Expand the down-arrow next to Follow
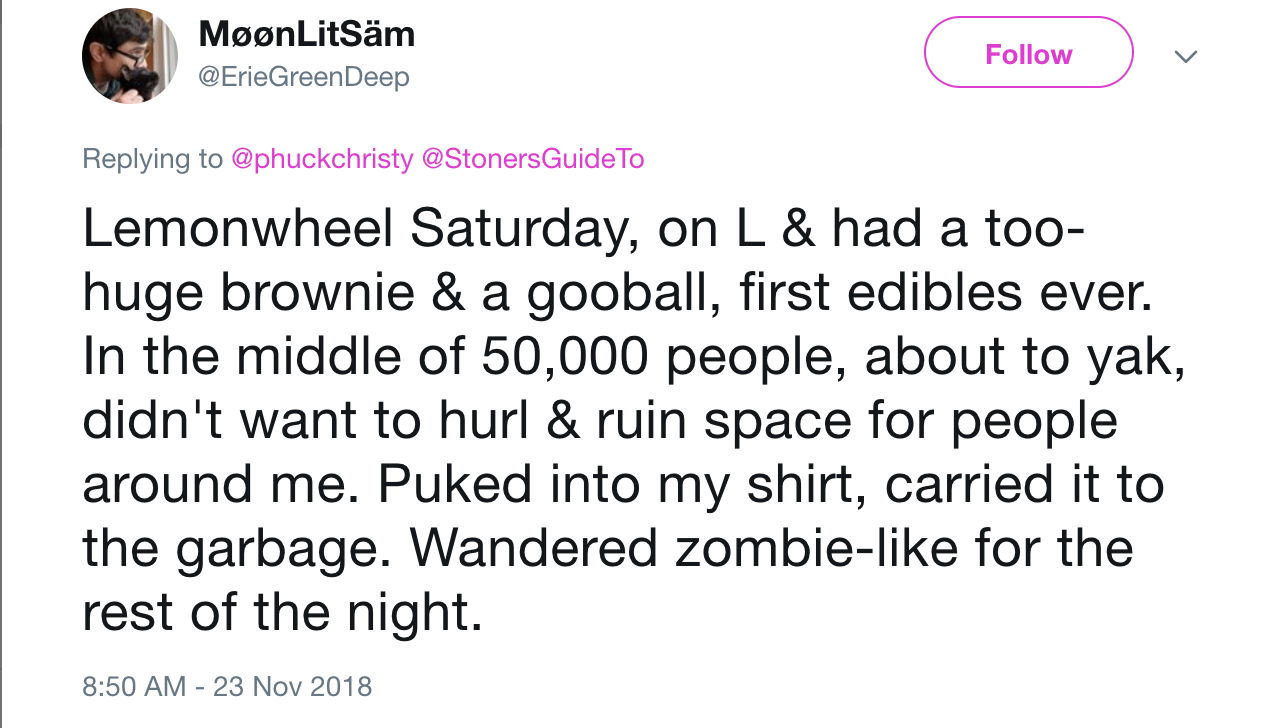Screen dimensions: 1280x728 click(1185, 57)
